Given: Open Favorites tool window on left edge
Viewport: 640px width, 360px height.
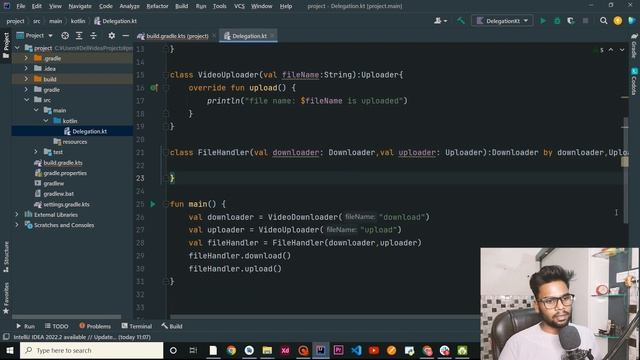Looking at the screenshot, I should coord(6,298).
